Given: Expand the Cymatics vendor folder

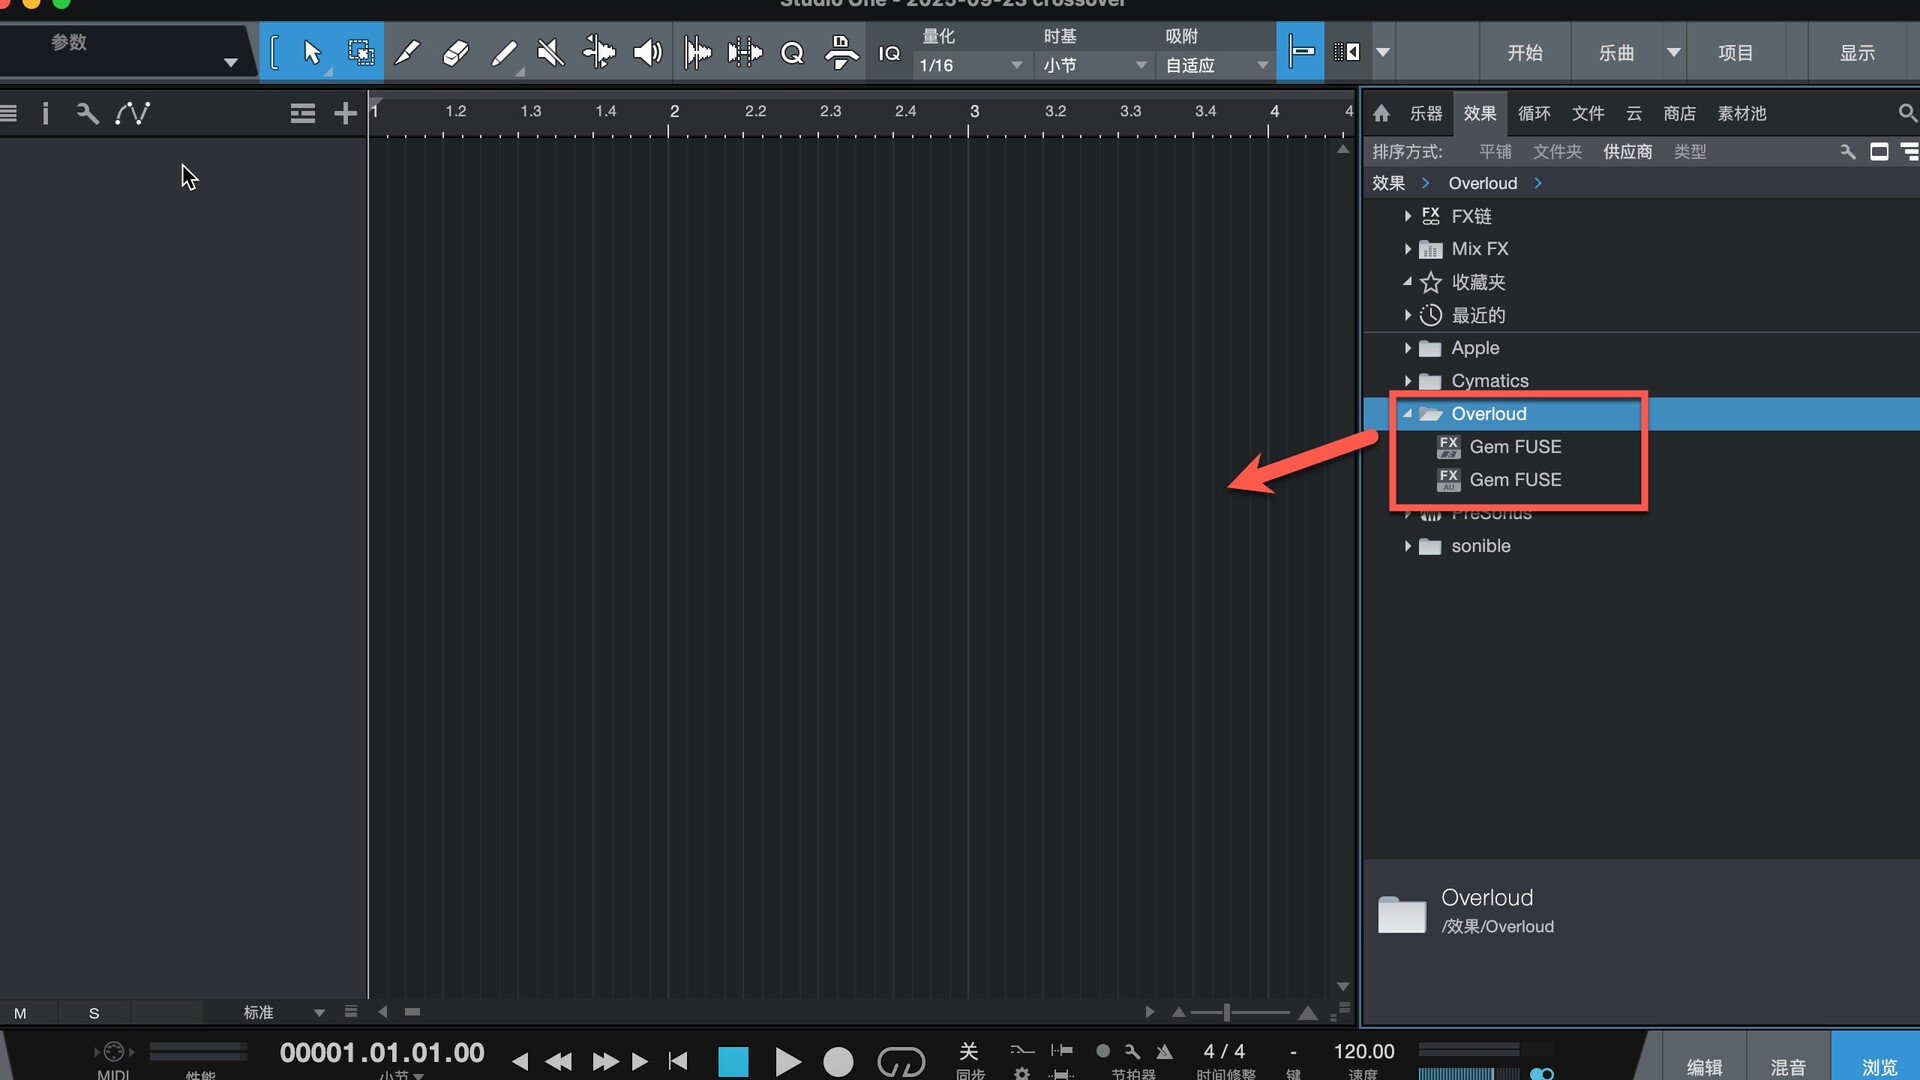Looking at the screenshot, I should tap(1407, 381).
